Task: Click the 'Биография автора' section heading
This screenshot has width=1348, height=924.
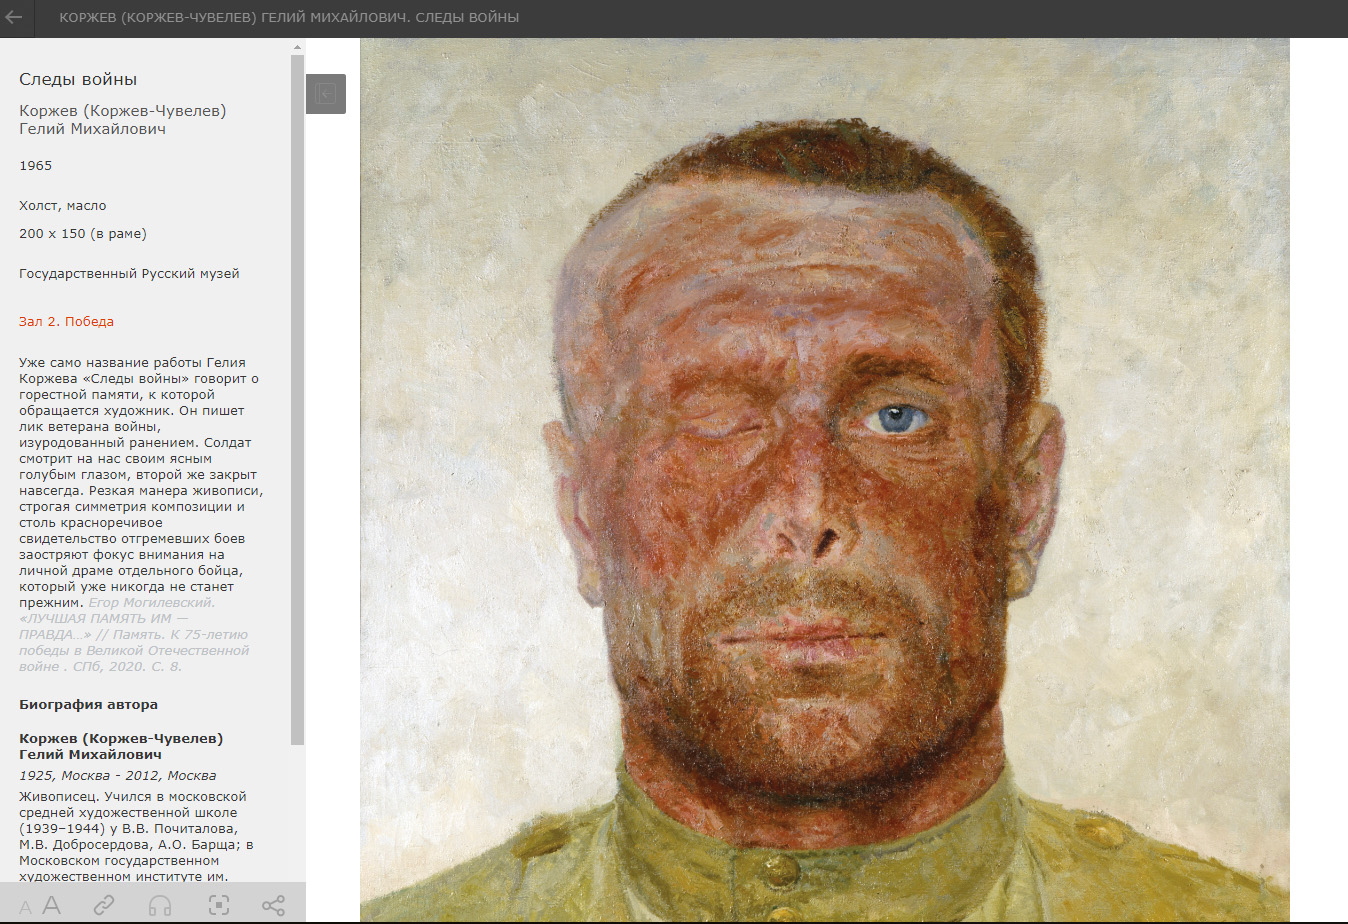Action: [88, 705]
